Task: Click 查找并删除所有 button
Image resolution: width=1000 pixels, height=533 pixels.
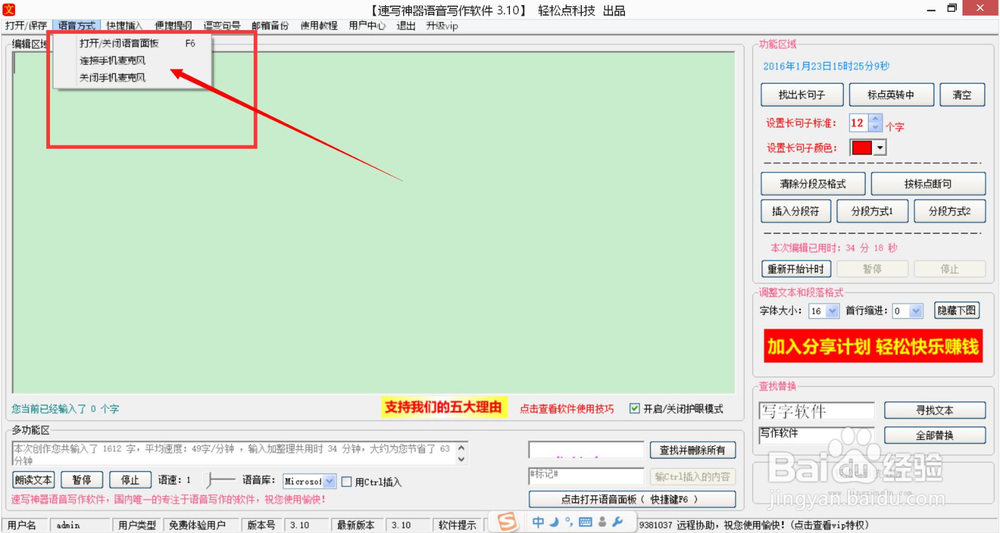Action: coord(693,450)
